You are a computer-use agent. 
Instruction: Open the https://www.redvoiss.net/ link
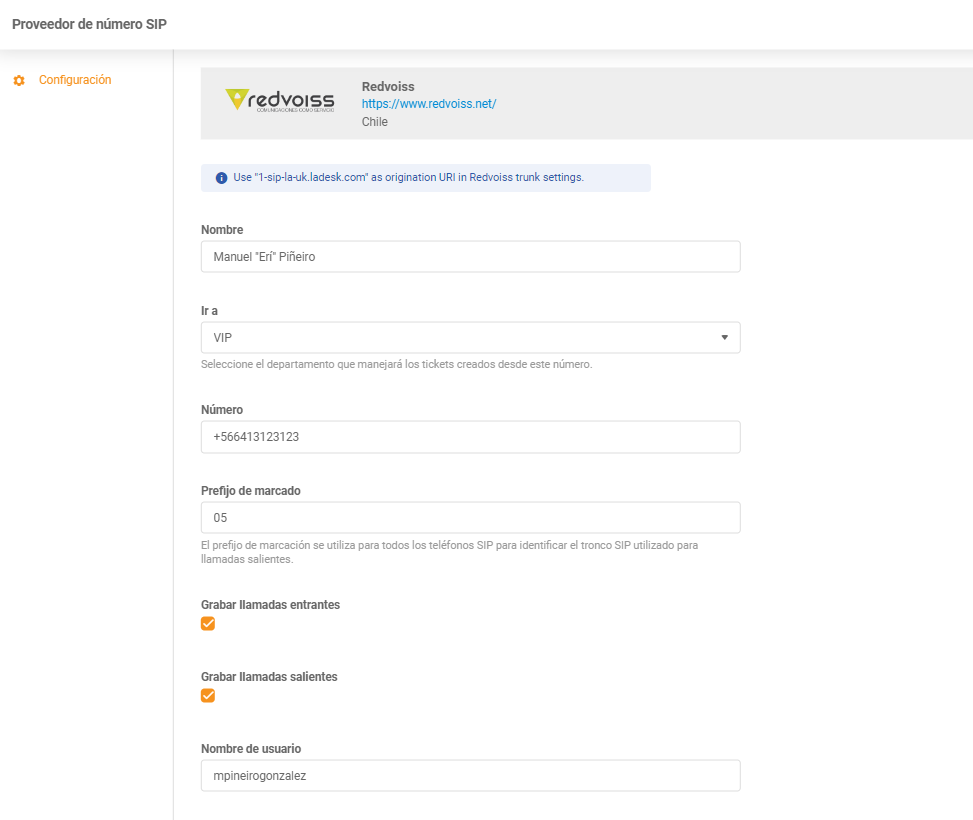click(428, 104)
